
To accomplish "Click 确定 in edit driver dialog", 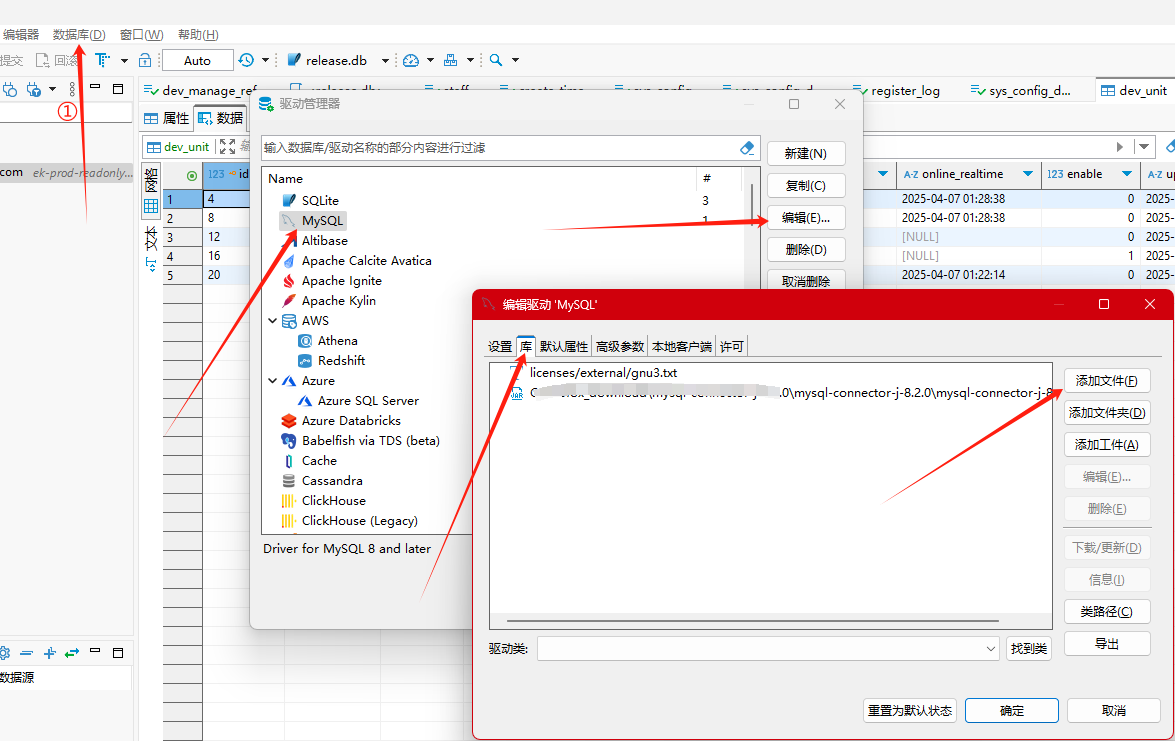I will click(x=1012, y=710).
